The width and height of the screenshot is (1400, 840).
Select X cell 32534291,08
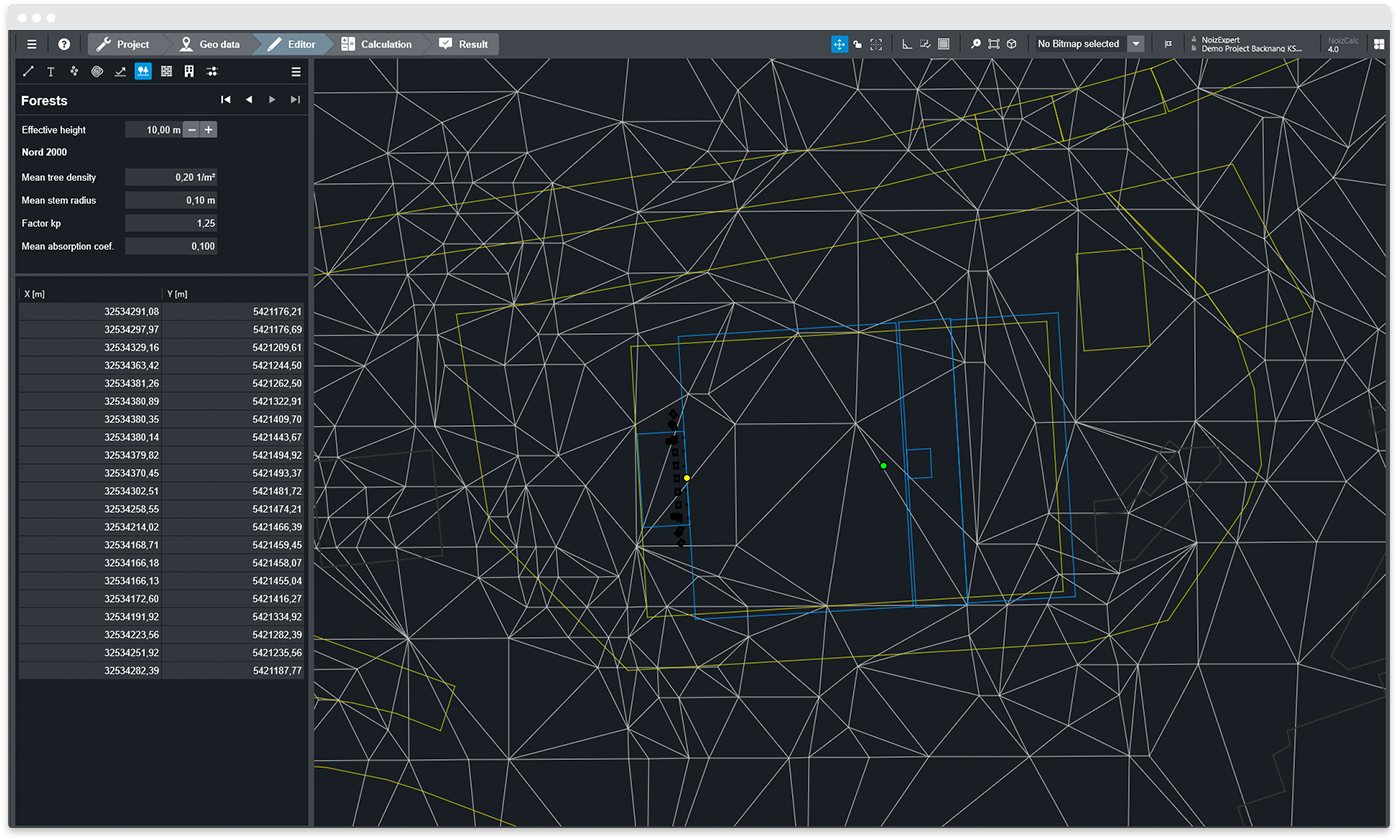(91, 312)
